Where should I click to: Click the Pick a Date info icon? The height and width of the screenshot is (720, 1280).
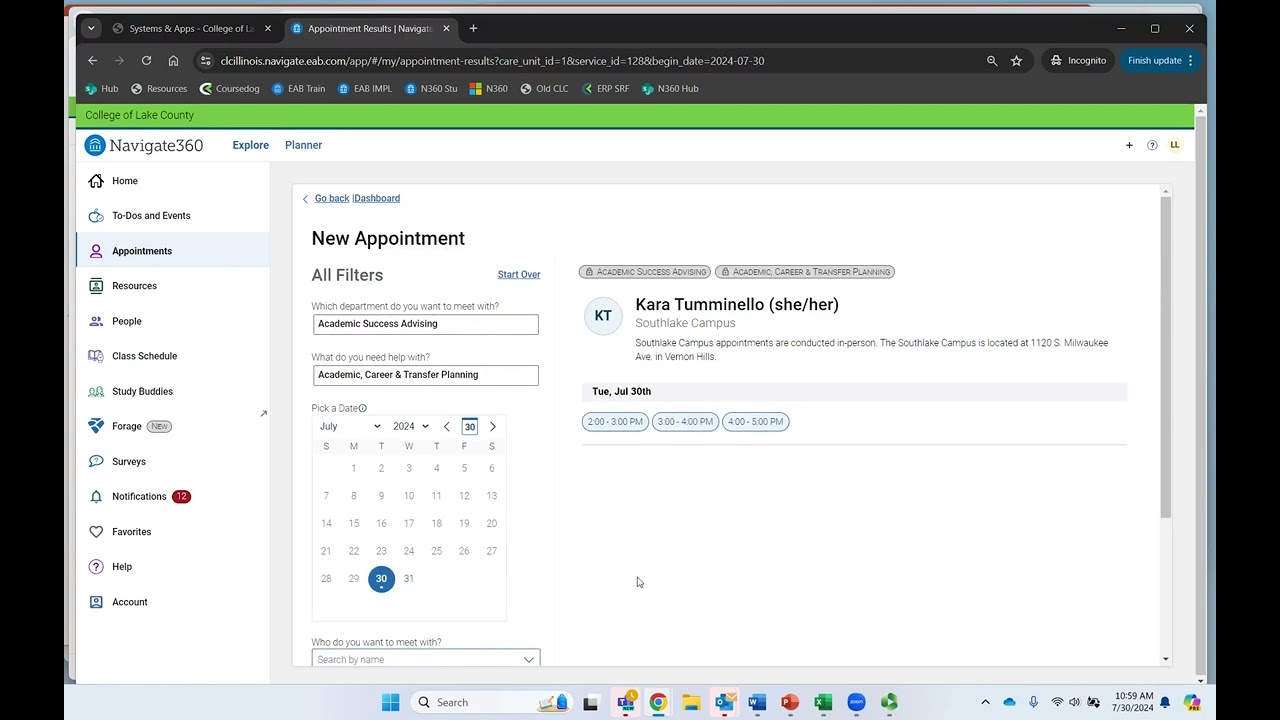[x=362, y=408]
